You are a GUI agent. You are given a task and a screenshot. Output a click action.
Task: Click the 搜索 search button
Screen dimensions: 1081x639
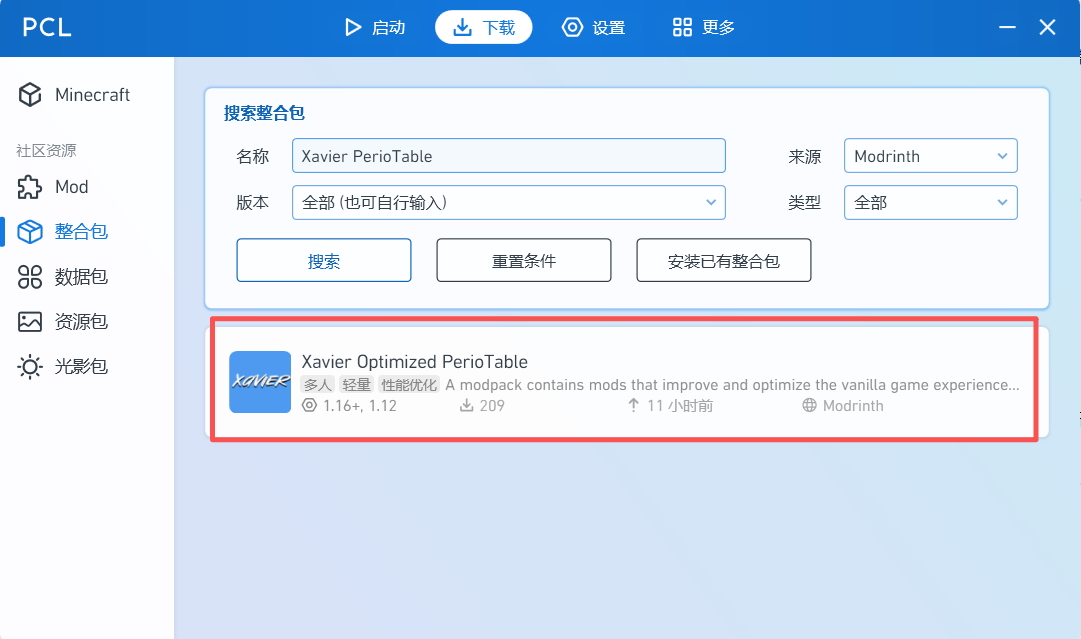pyautogui.click(x=324, y=261)
